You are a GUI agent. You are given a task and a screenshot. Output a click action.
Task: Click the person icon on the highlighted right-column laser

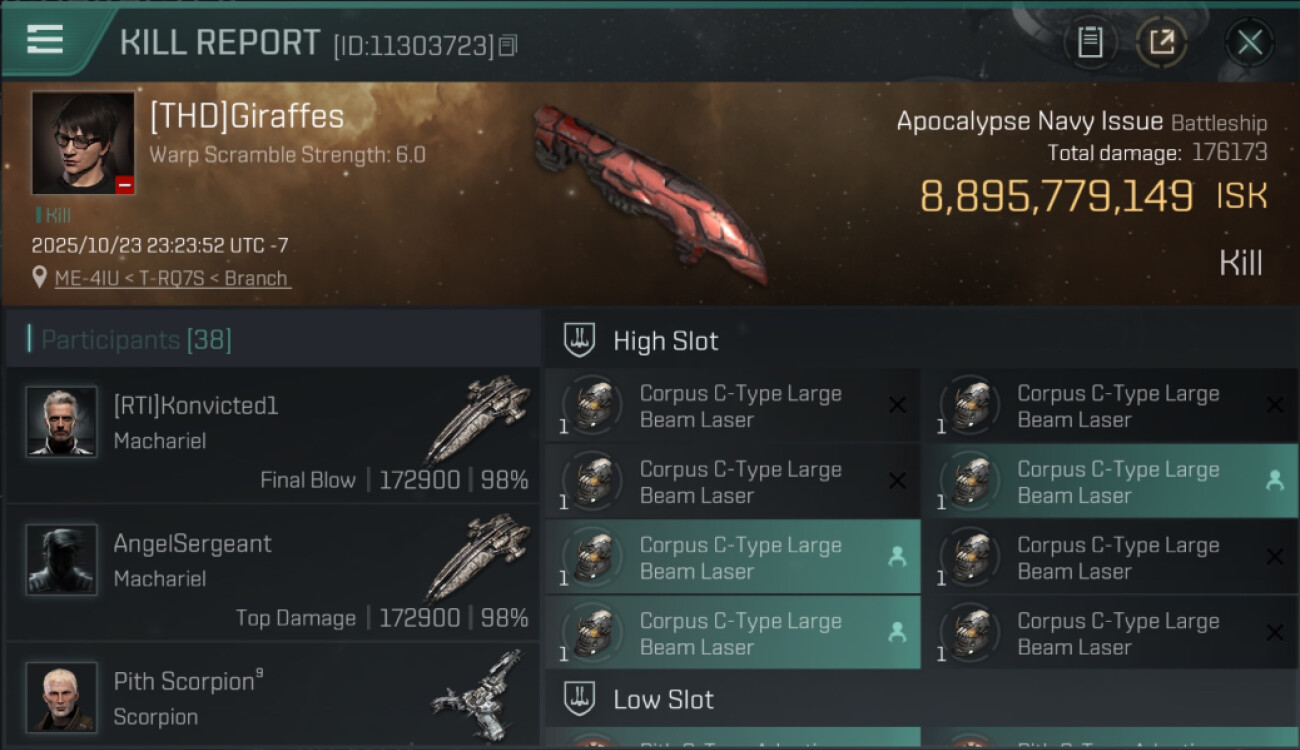[x=1274, y=481]
